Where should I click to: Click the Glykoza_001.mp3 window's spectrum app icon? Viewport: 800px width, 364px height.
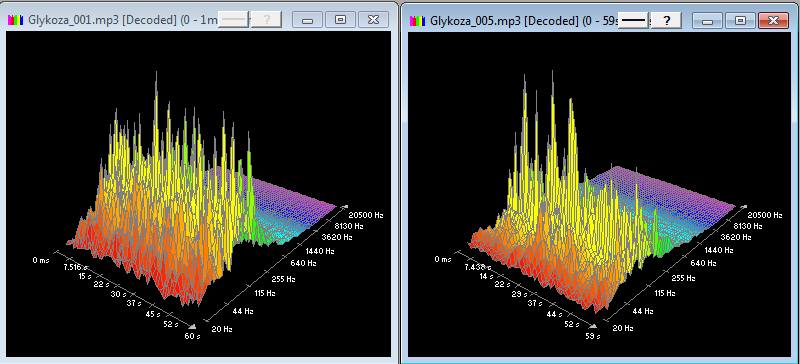pyautogui.click(x=16, y=20)
